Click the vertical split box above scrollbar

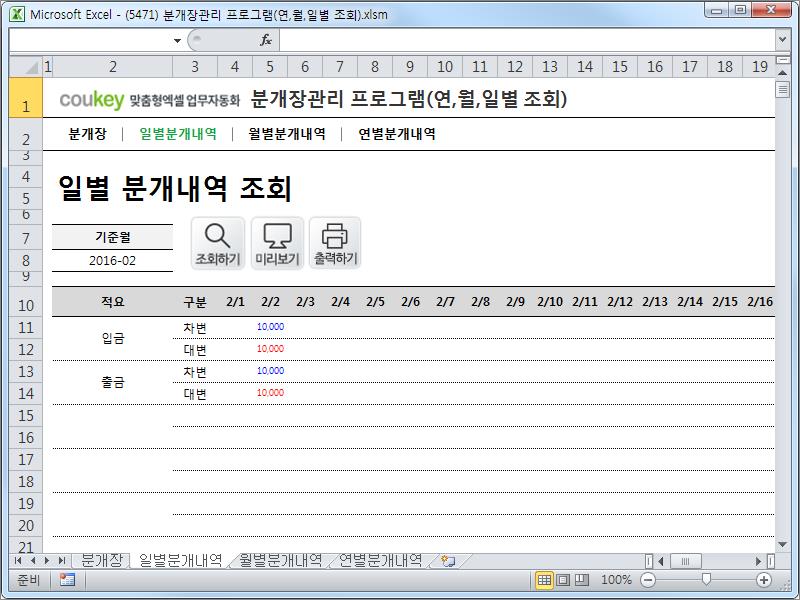(x=782, y=60)
